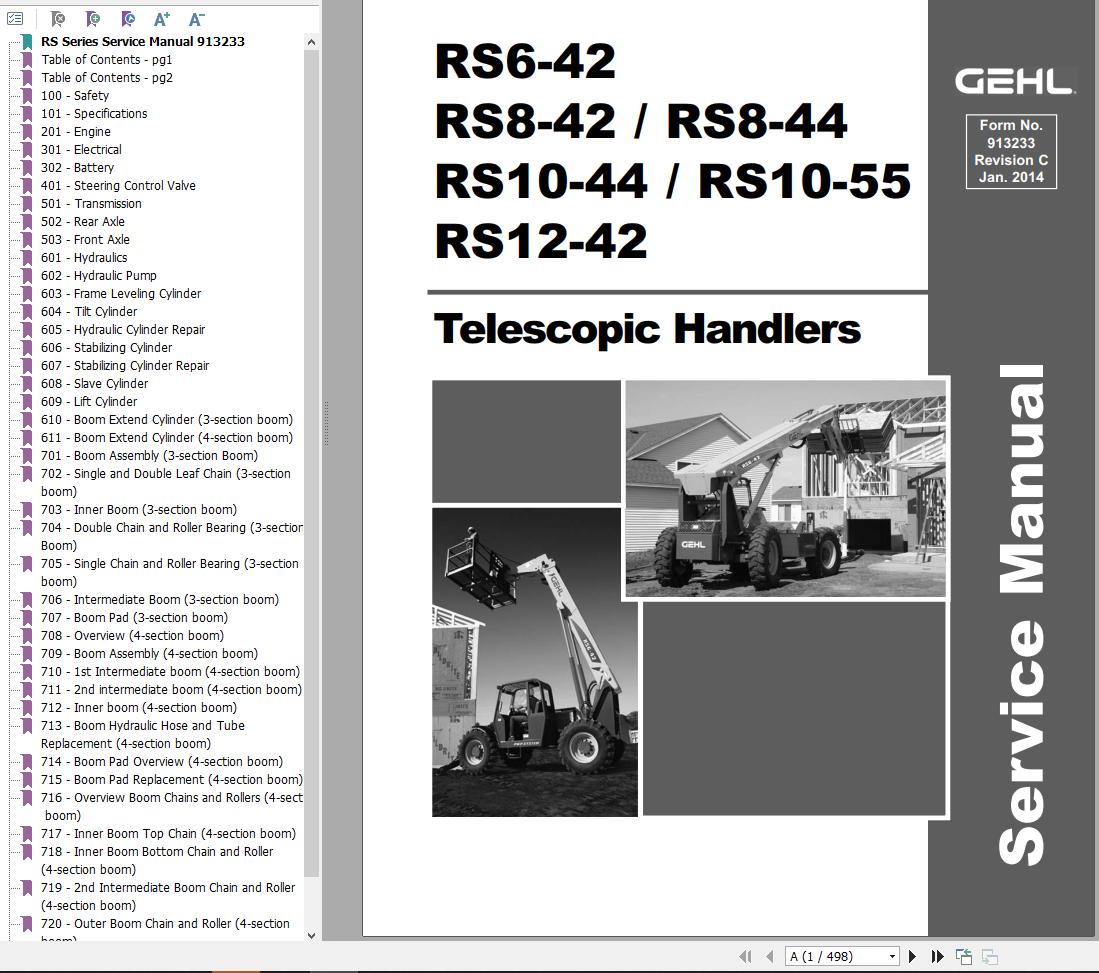Go to the next page
Viewport: 1099px width, 973px height.
(x=912, y=956)
